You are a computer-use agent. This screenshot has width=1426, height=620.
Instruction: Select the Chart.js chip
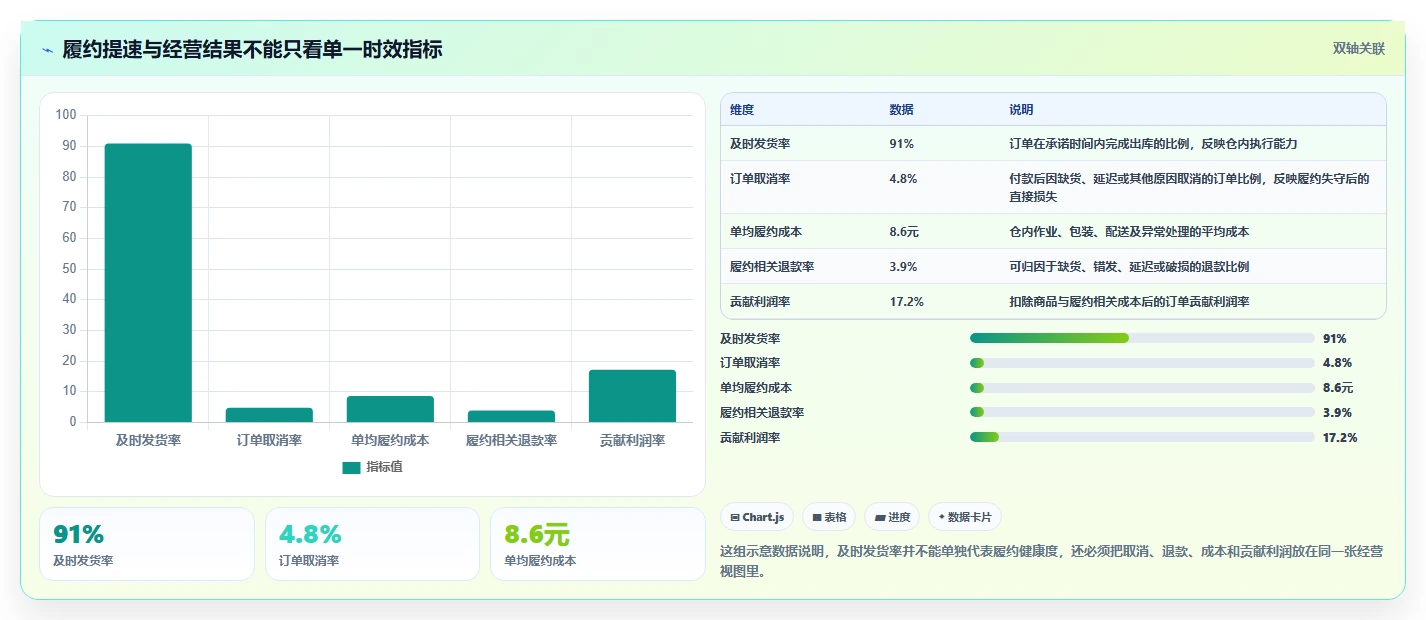757,517
